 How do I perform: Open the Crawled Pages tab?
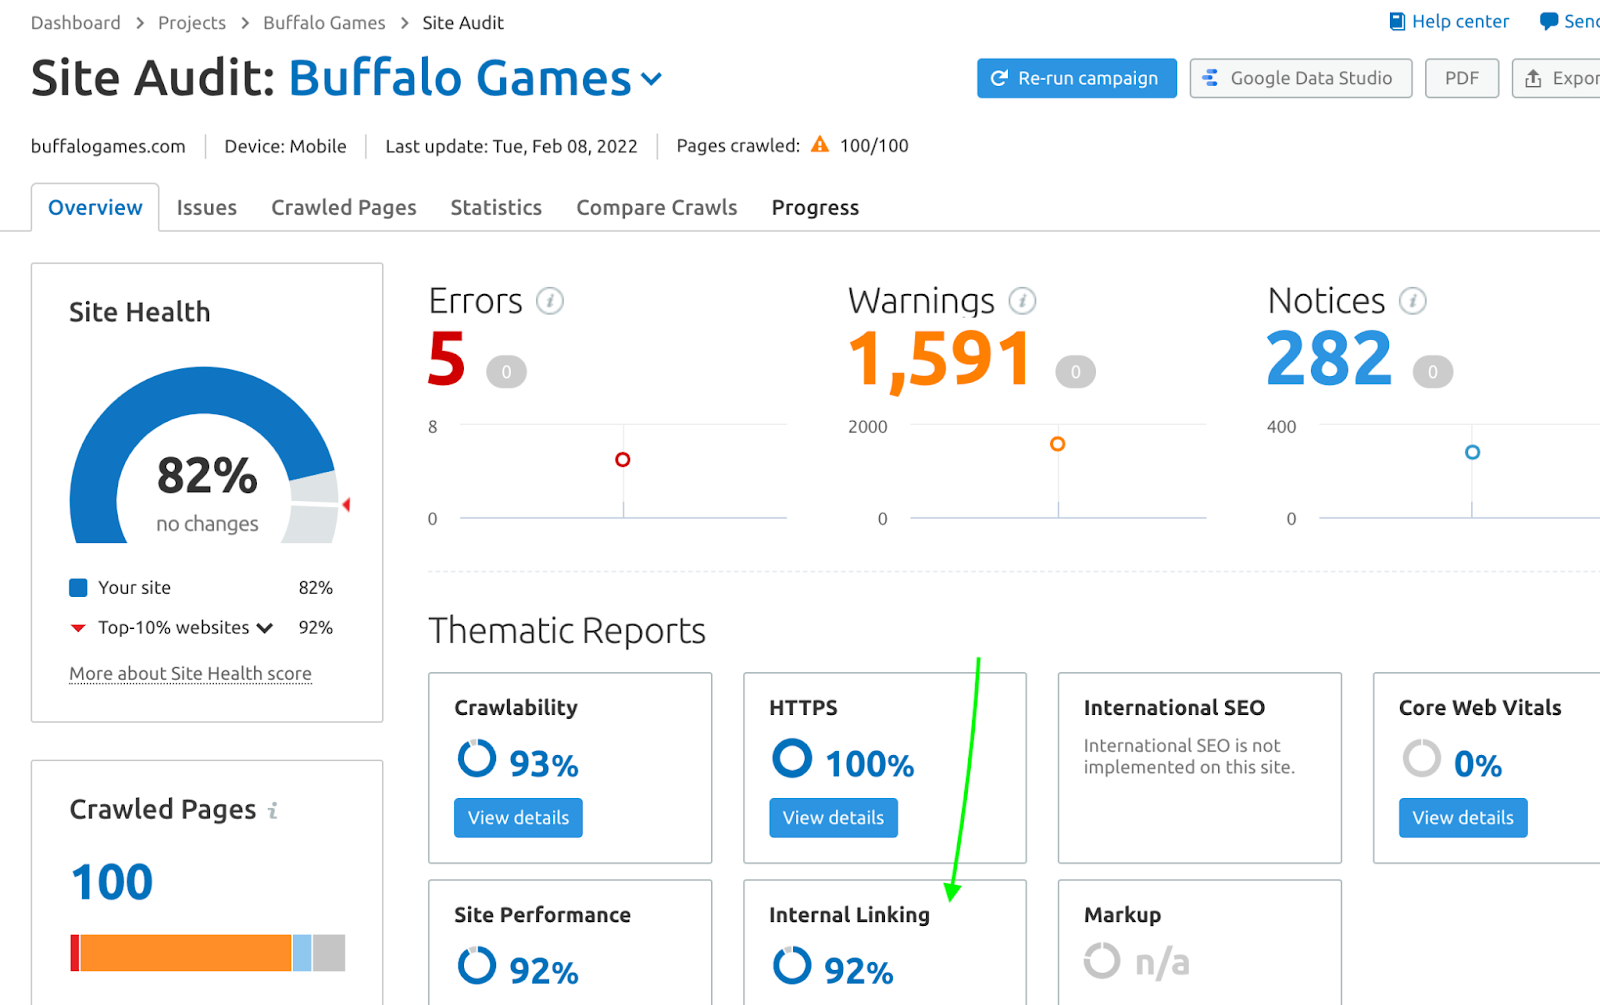pos(344,207)
